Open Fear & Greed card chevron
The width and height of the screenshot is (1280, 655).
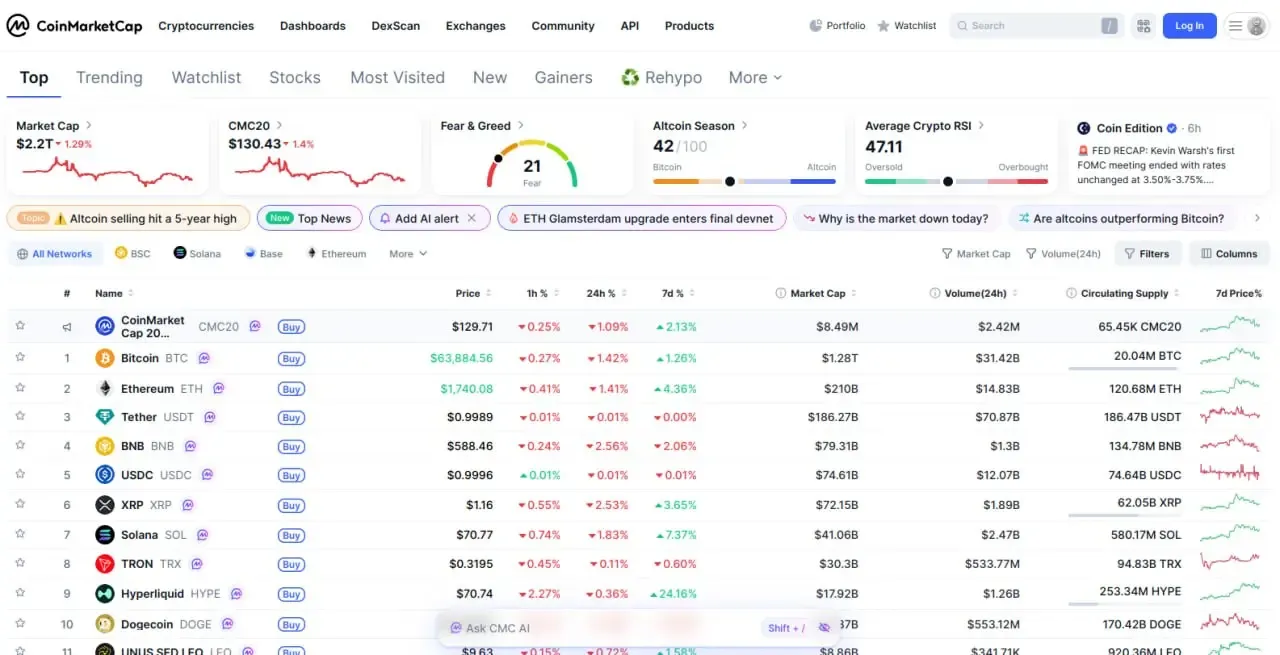click(521, 126)
